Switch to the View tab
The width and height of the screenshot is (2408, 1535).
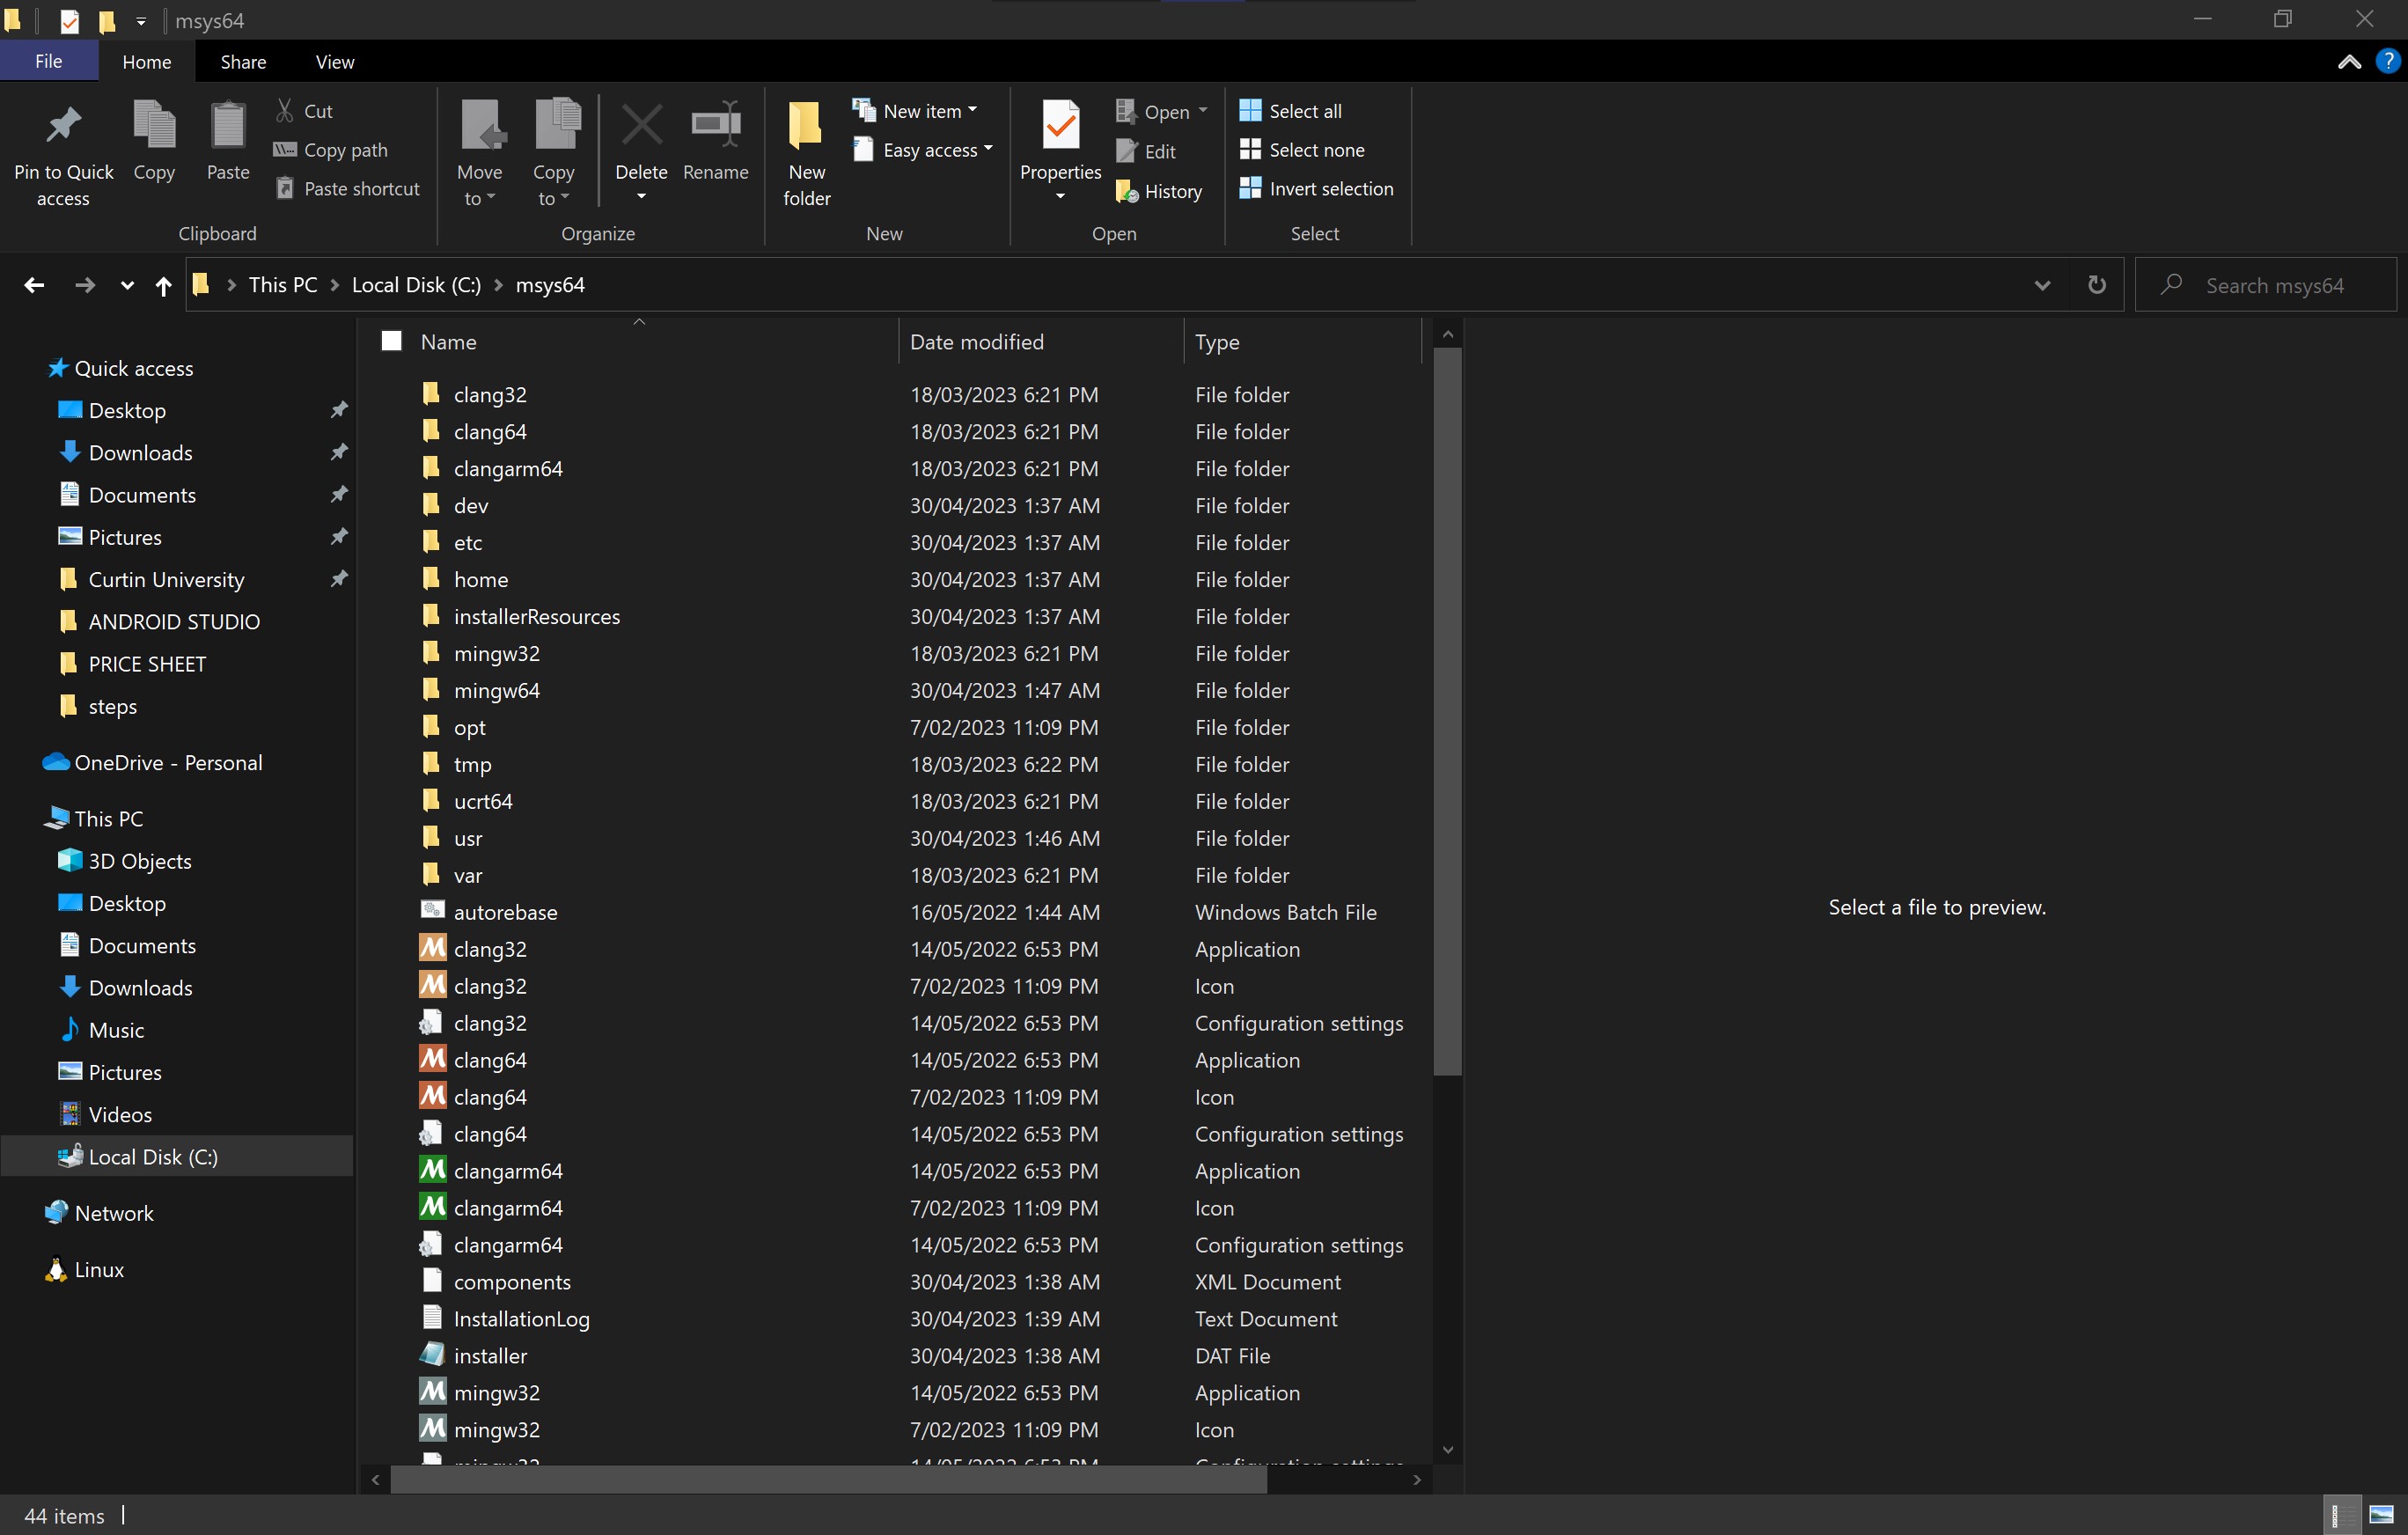click(x=334, y=61)
